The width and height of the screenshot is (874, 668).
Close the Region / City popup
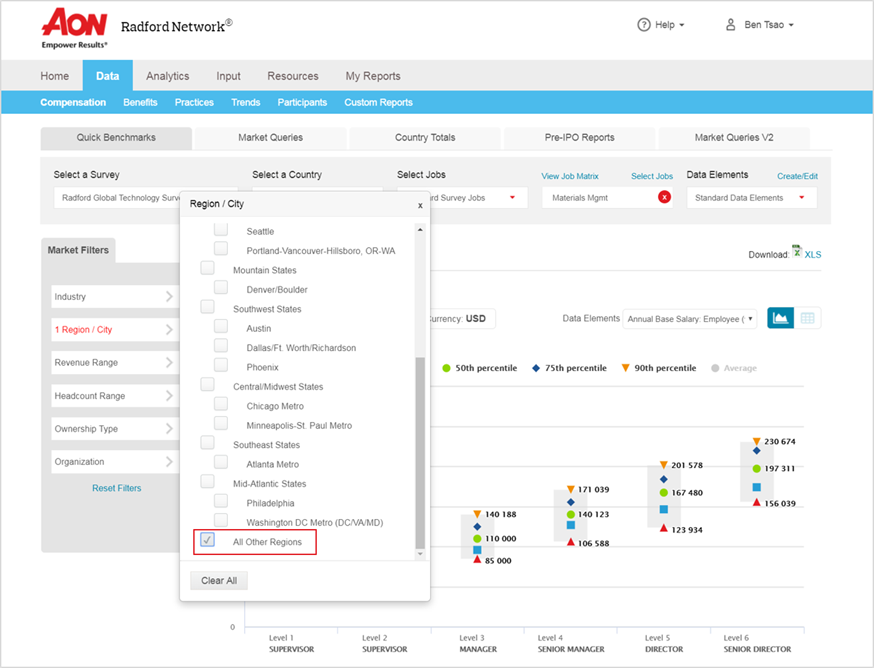tap(420, 205)
